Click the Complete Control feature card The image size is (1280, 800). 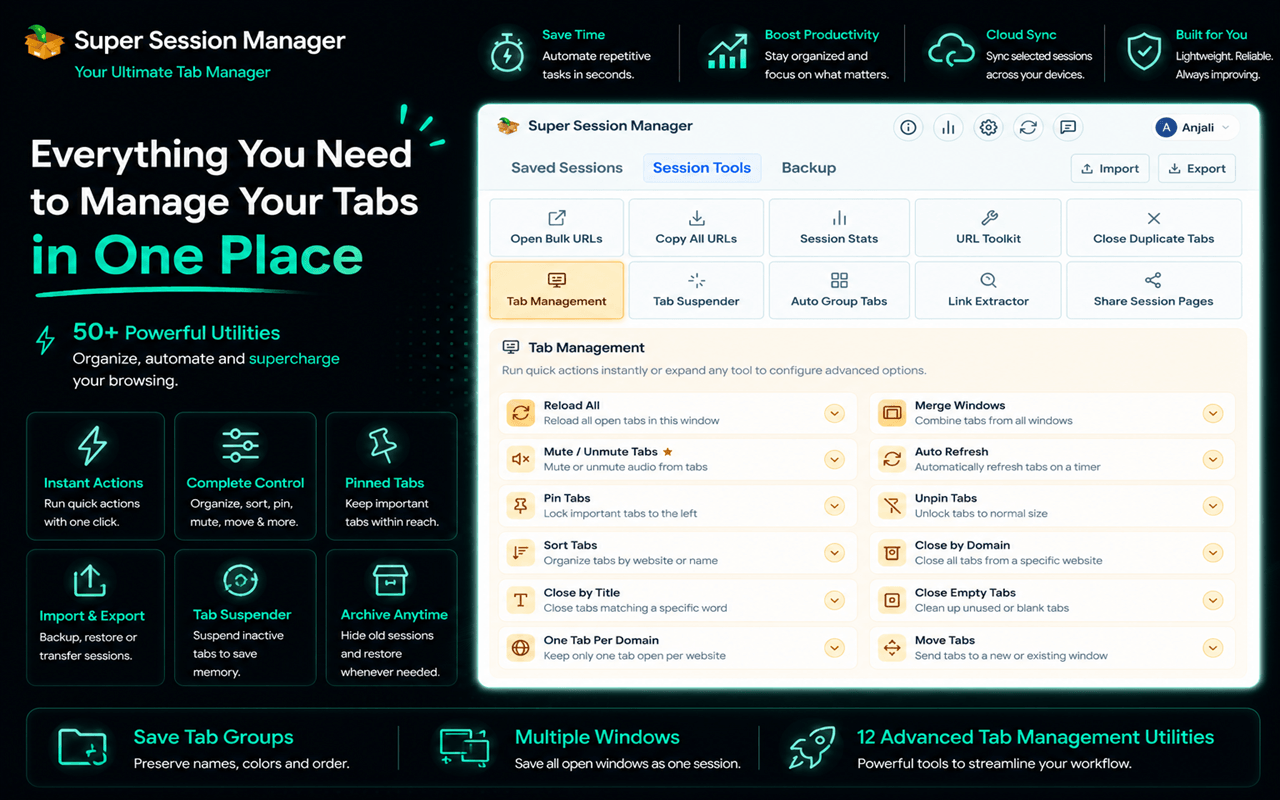[x=245, y=477]
